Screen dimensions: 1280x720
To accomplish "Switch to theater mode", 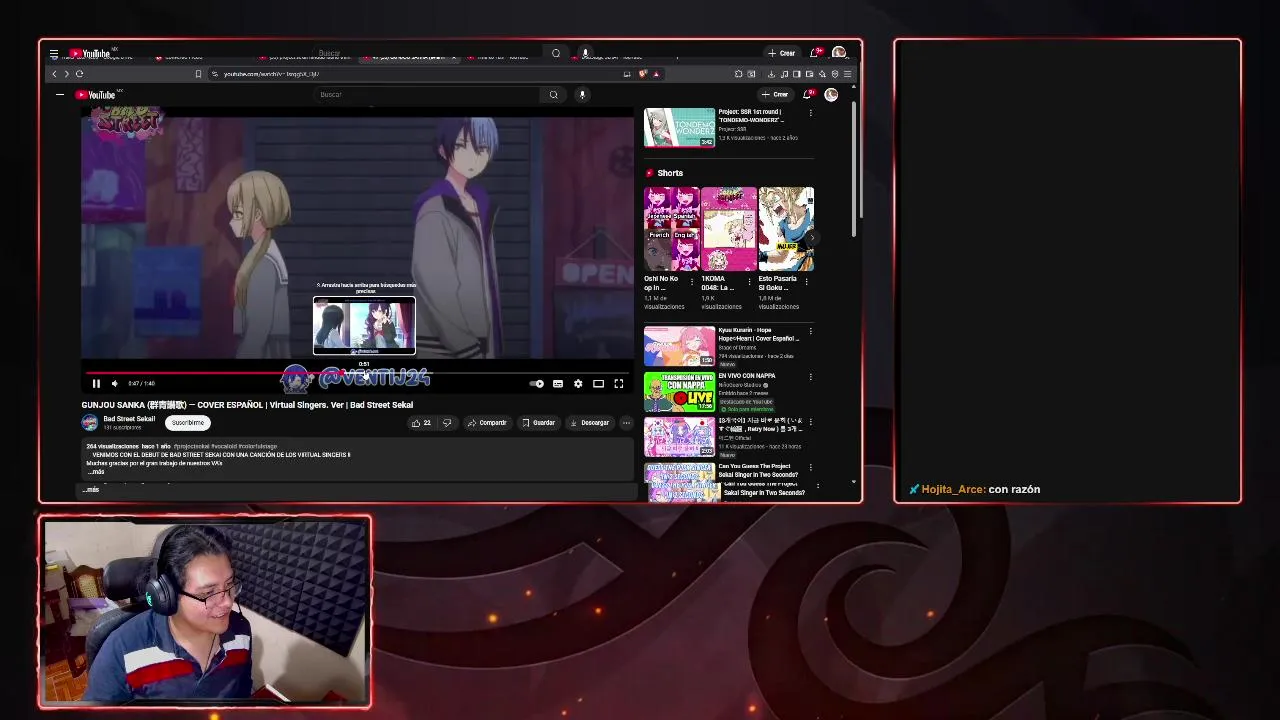I will pyautogui.click(x=598, y=384).
